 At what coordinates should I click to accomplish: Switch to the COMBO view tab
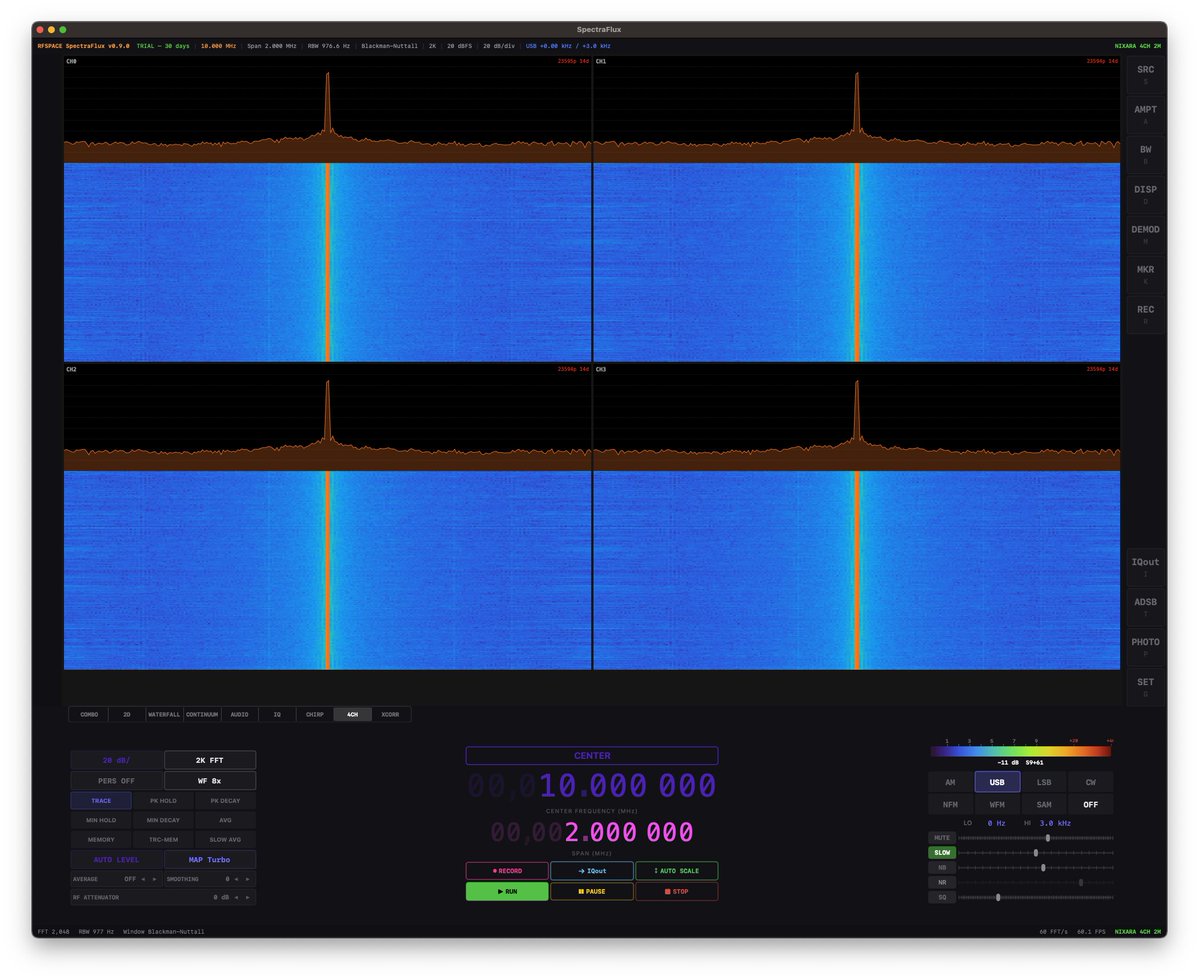click(x=89, y=715)
